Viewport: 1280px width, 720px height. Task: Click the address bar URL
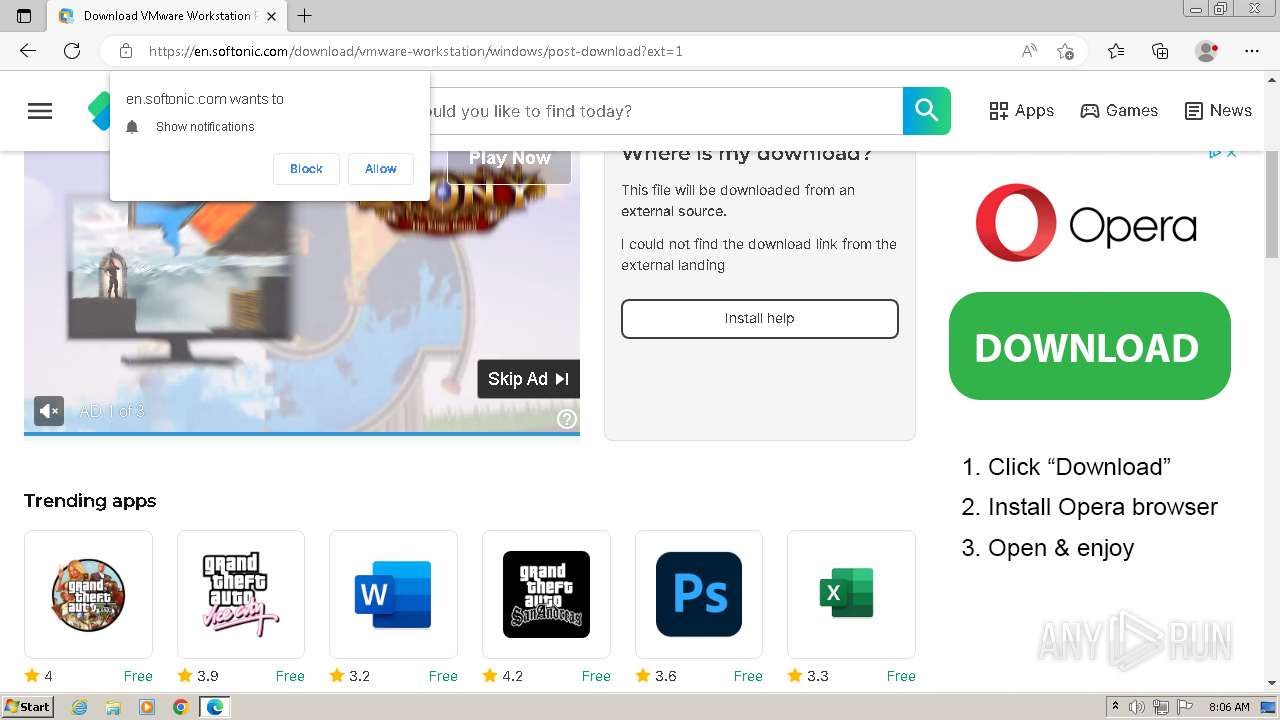[415, 51]
